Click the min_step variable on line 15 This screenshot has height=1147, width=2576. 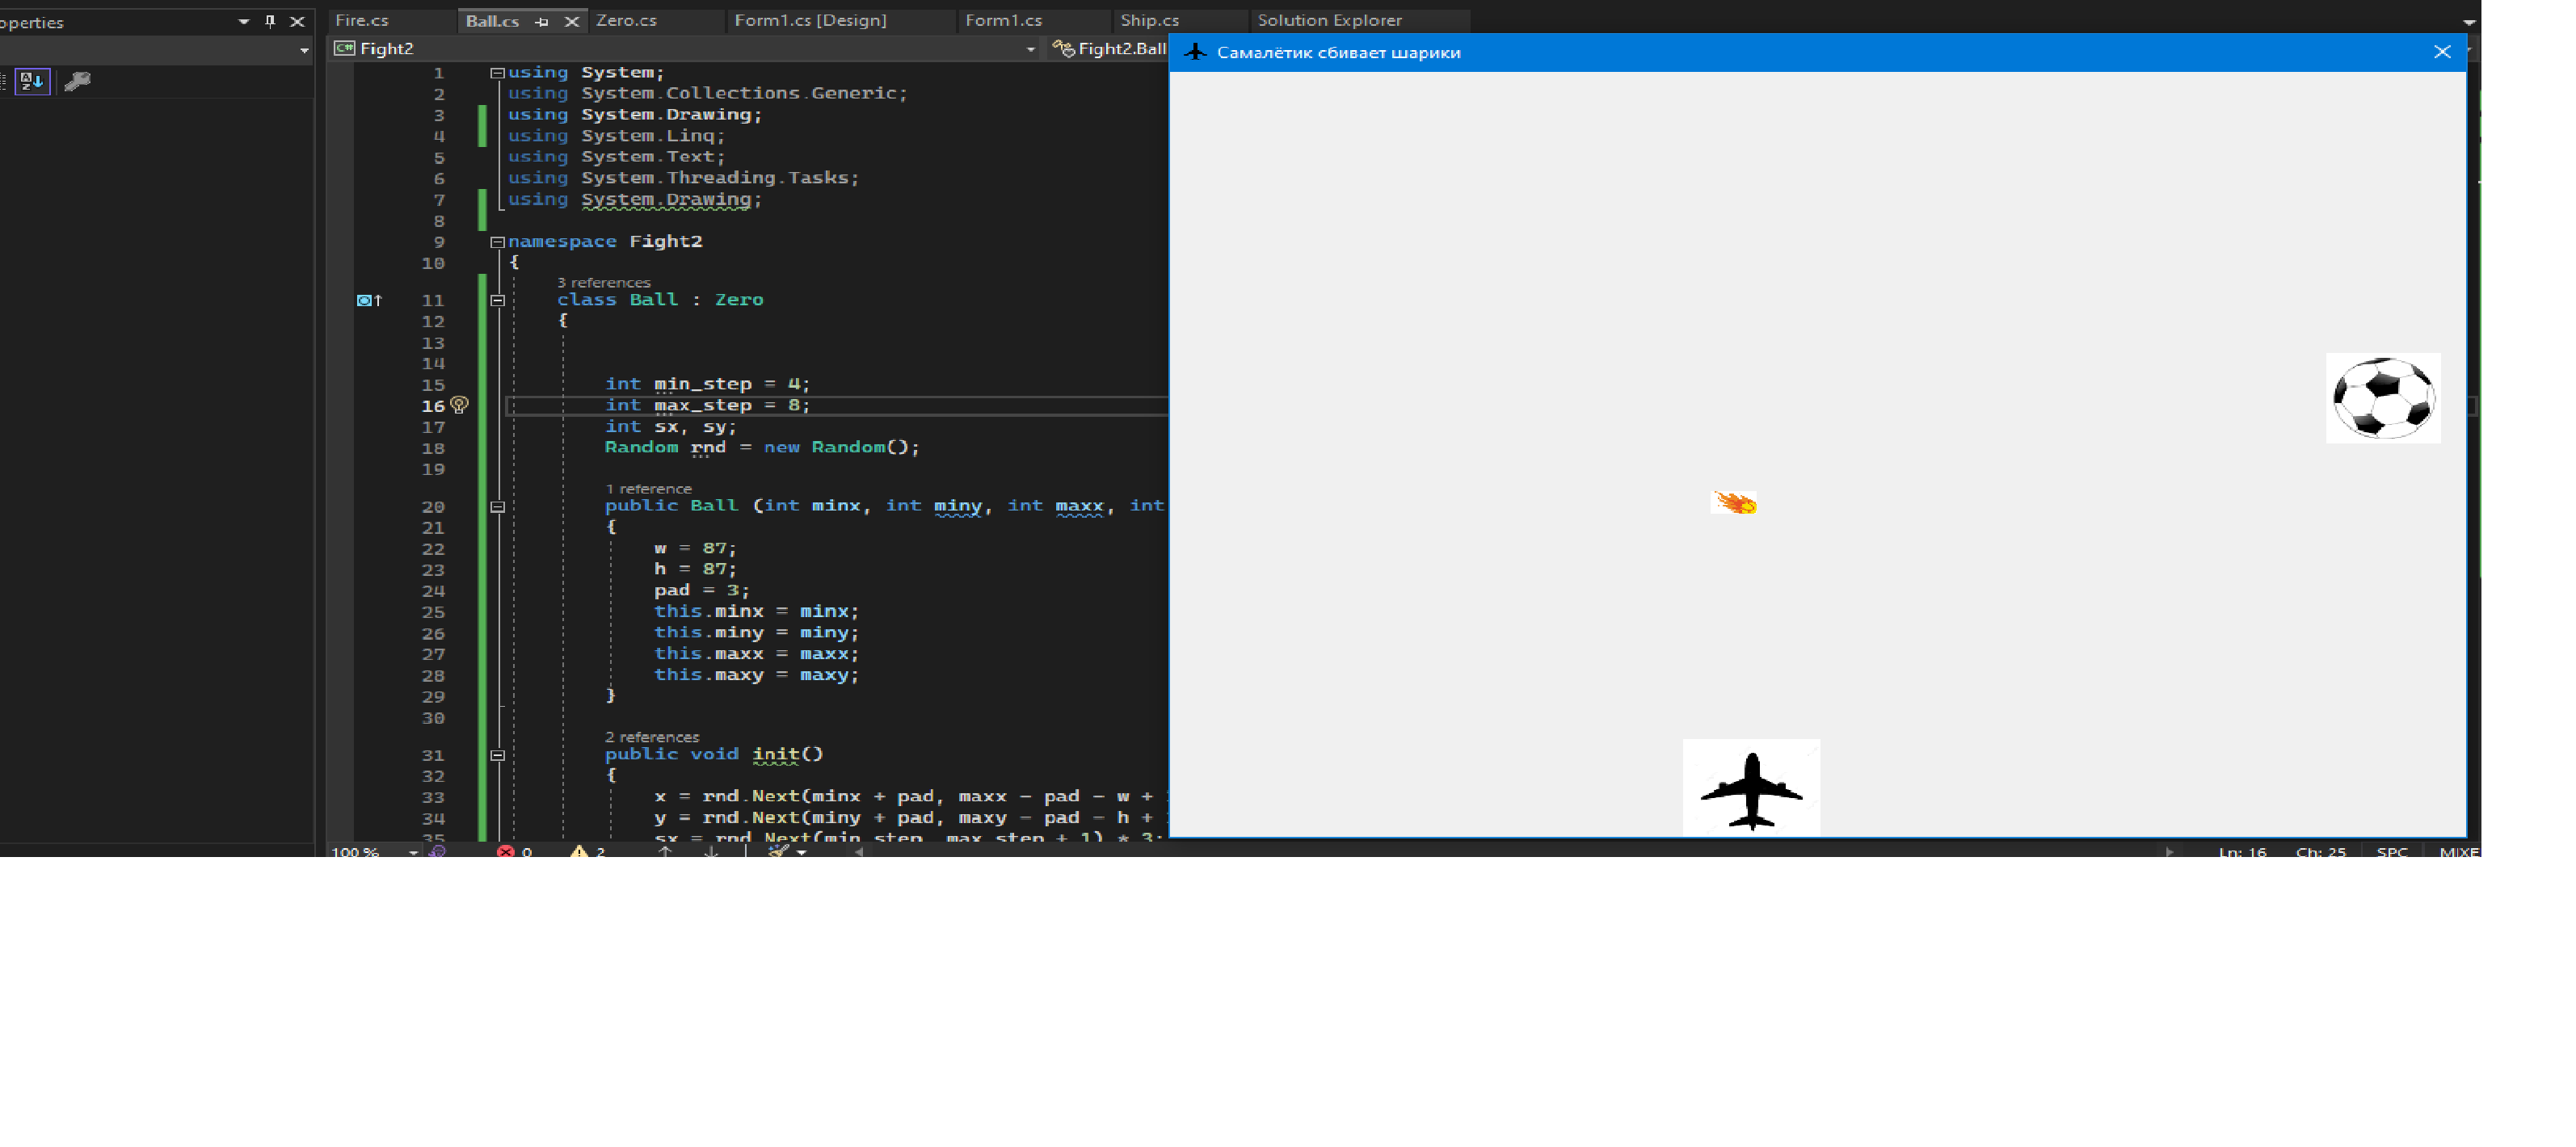(702, 384)
